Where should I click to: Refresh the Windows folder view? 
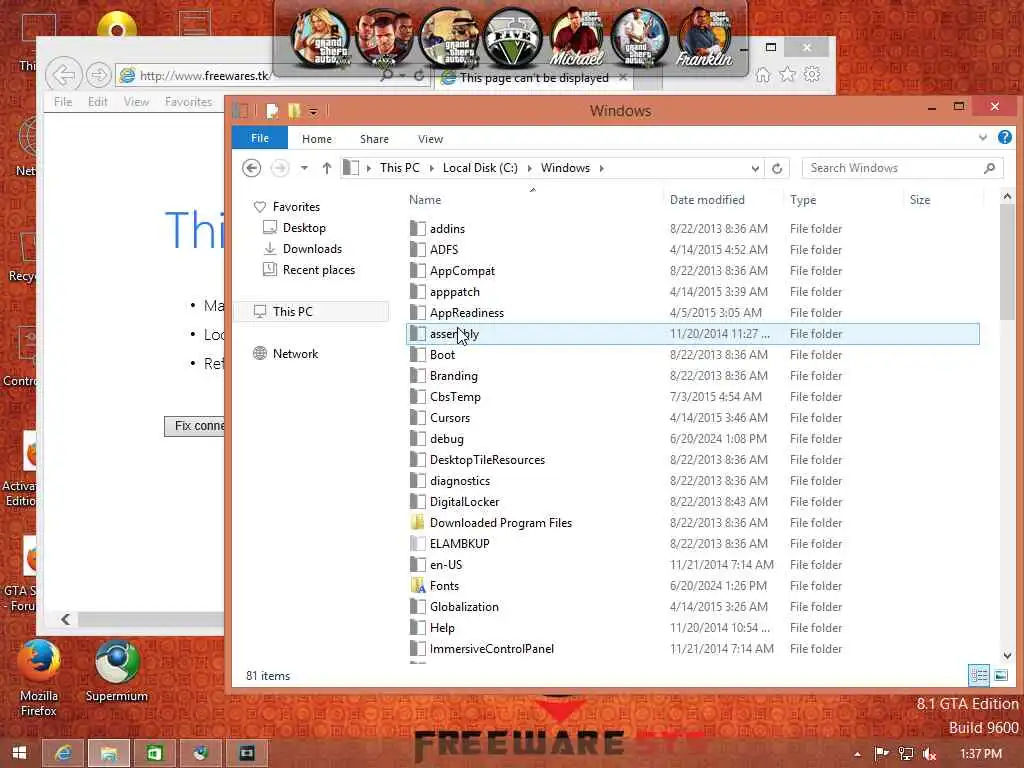coord(776,168)
